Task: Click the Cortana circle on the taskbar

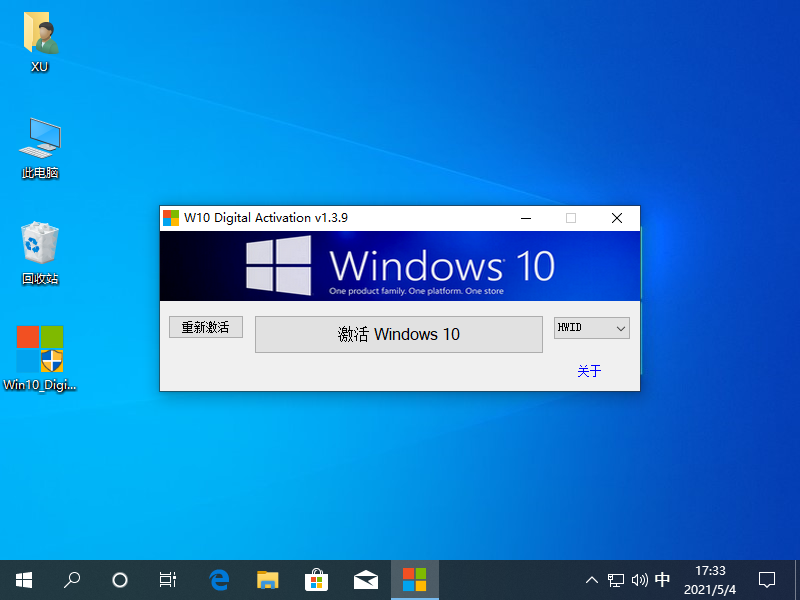Action: point(119,580)
